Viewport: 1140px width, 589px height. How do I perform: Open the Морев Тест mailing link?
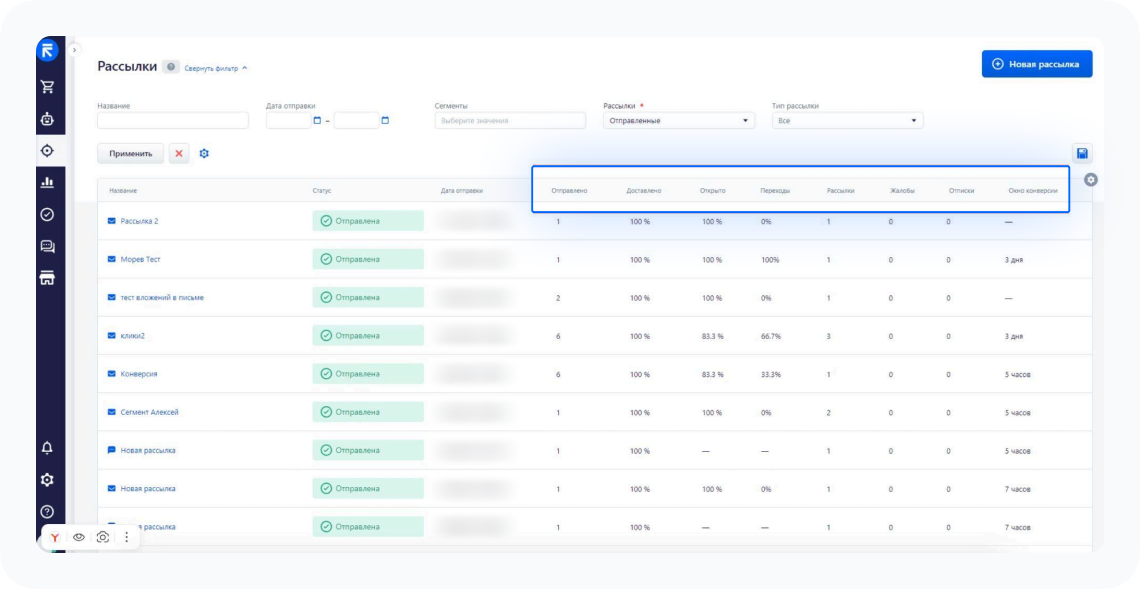click(x=140, y=260)
